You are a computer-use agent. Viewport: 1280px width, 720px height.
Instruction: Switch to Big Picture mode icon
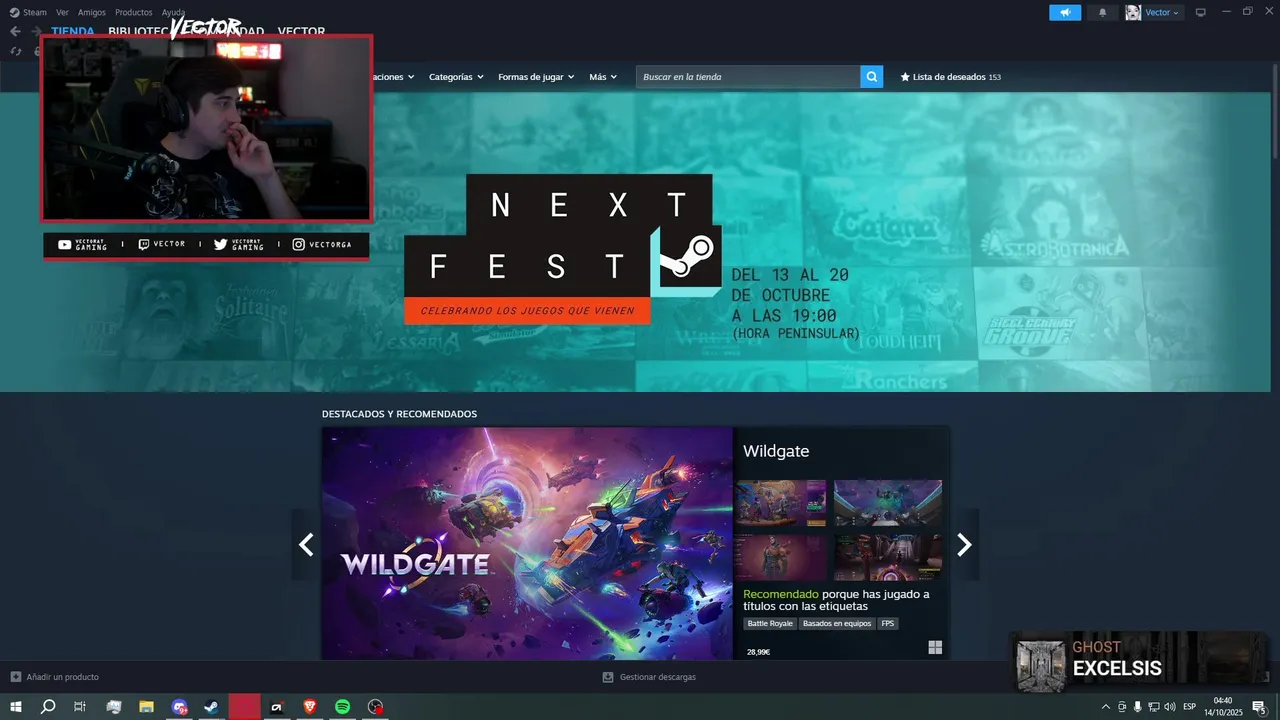point(1201,13)
